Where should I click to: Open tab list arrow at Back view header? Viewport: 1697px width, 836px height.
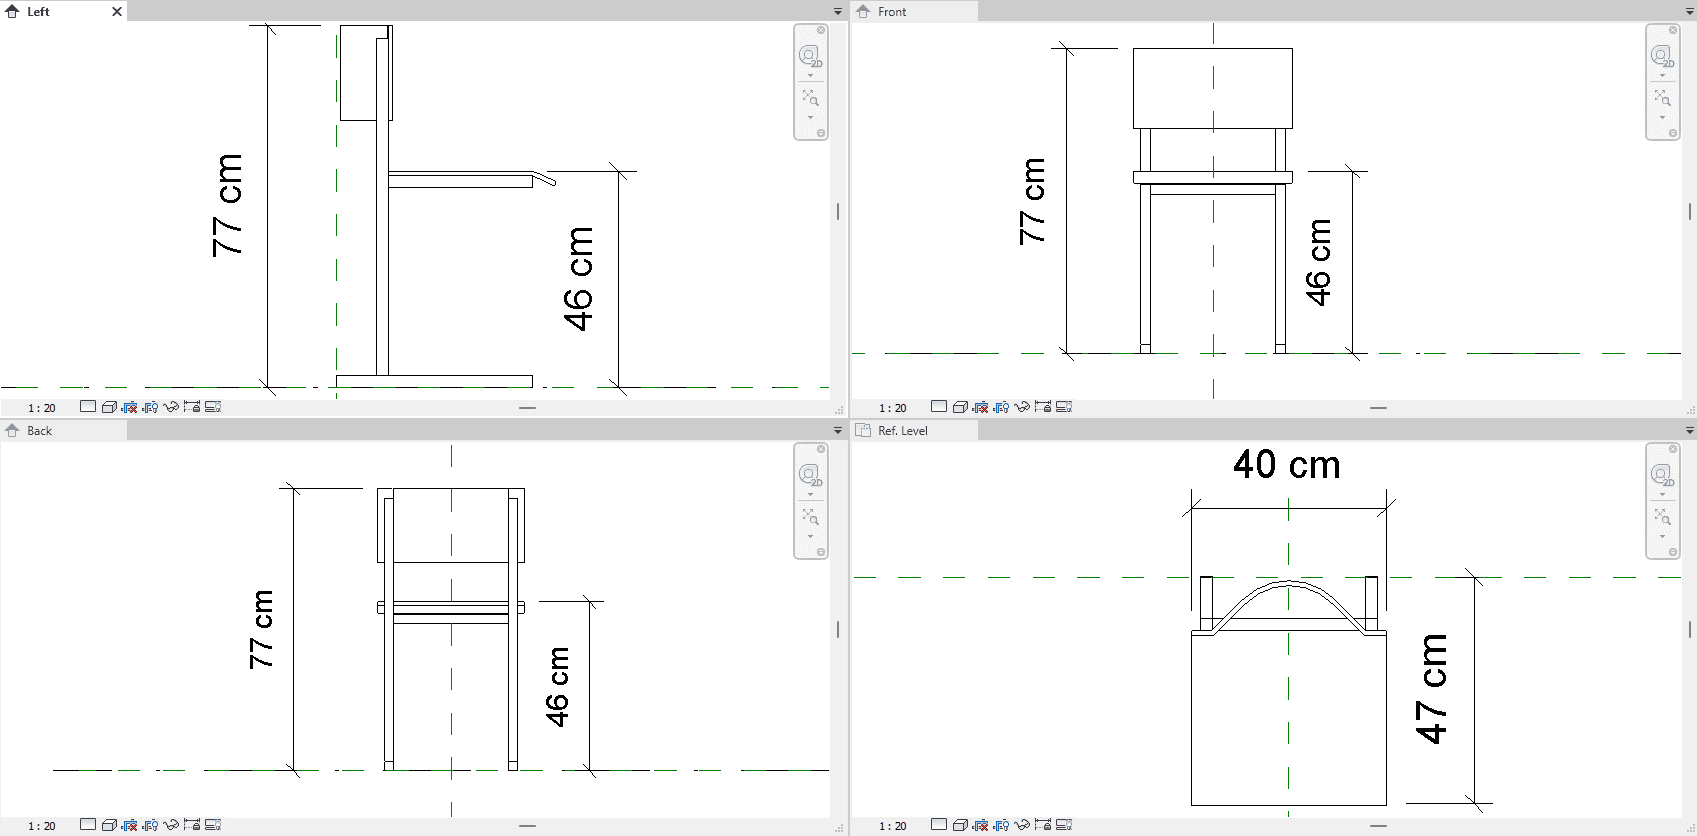[x=838, y=431]
